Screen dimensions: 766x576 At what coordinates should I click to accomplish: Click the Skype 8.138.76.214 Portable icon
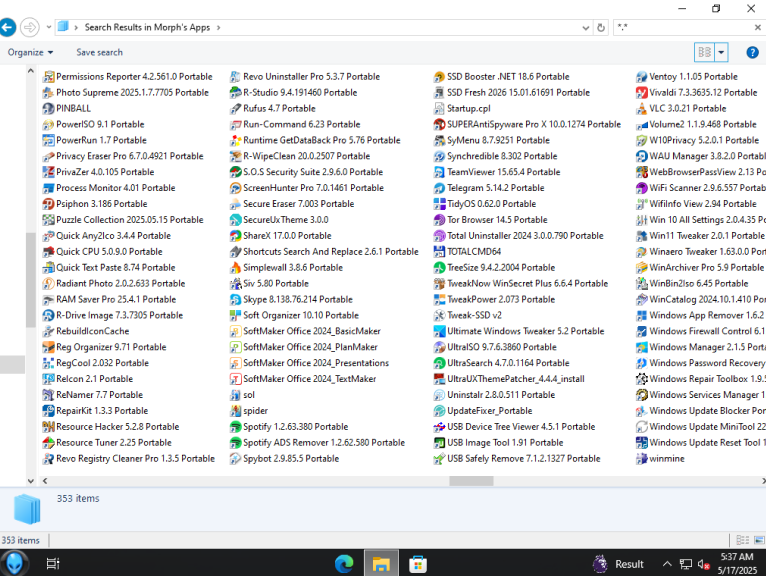click(235, 299)
